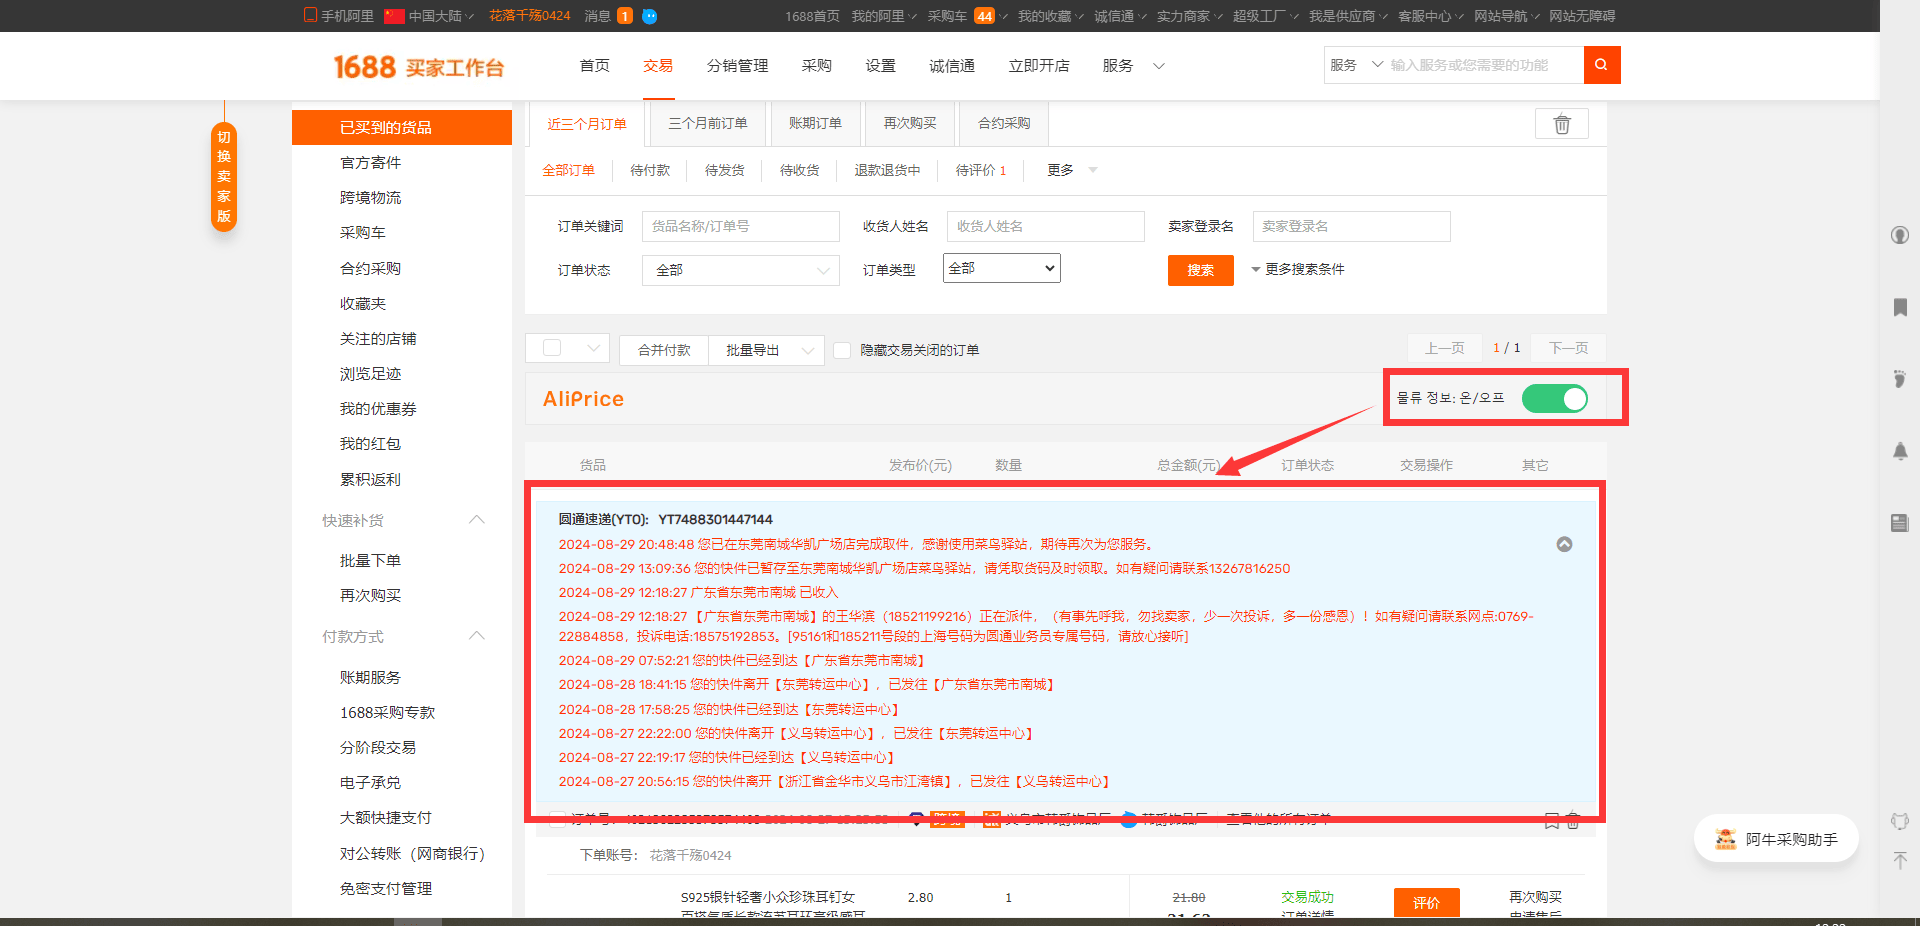Click the bell notification sidebar icon
1920x926 pixels.
tap(1900, 451)
